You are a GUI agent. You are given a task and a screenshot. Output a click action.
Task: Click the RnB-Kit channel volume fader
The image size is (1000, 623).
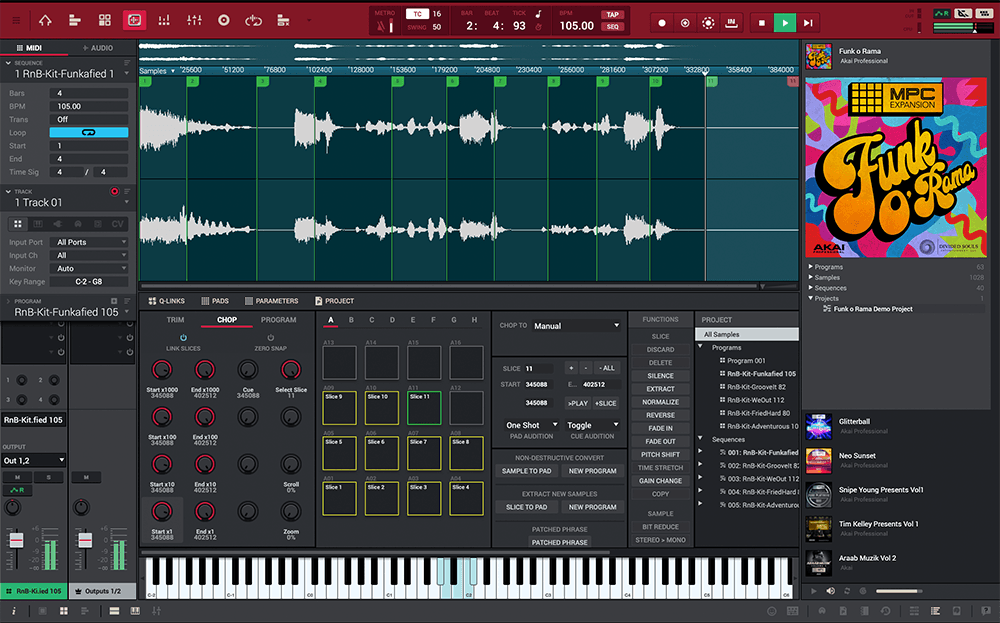click(16, 540)
